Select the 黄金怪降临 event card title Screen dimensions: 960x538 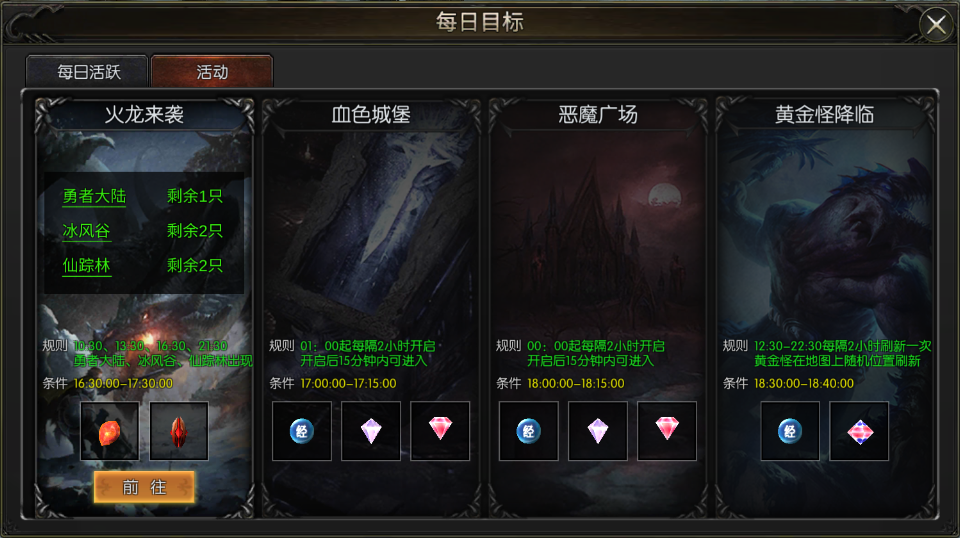coord(825,114)
